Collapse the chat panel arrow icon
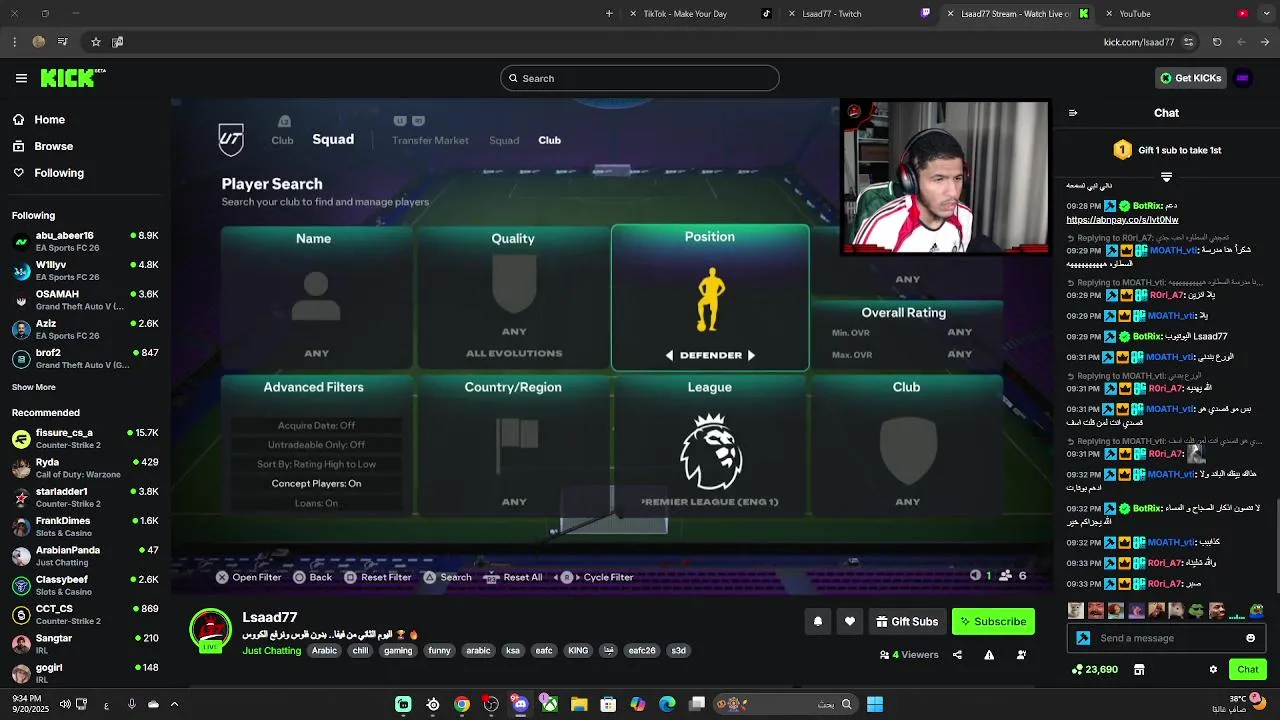The image size is (1280, 720). point(1073,113)
